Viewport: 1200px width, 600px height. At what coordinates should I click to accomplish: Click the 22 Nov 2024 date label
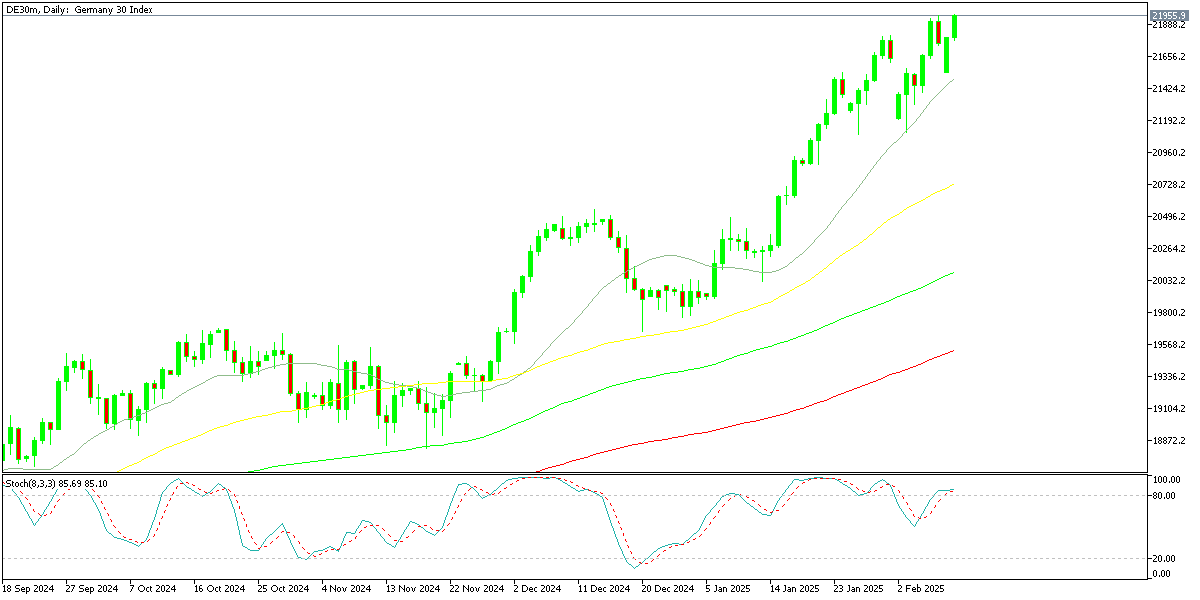475,589
